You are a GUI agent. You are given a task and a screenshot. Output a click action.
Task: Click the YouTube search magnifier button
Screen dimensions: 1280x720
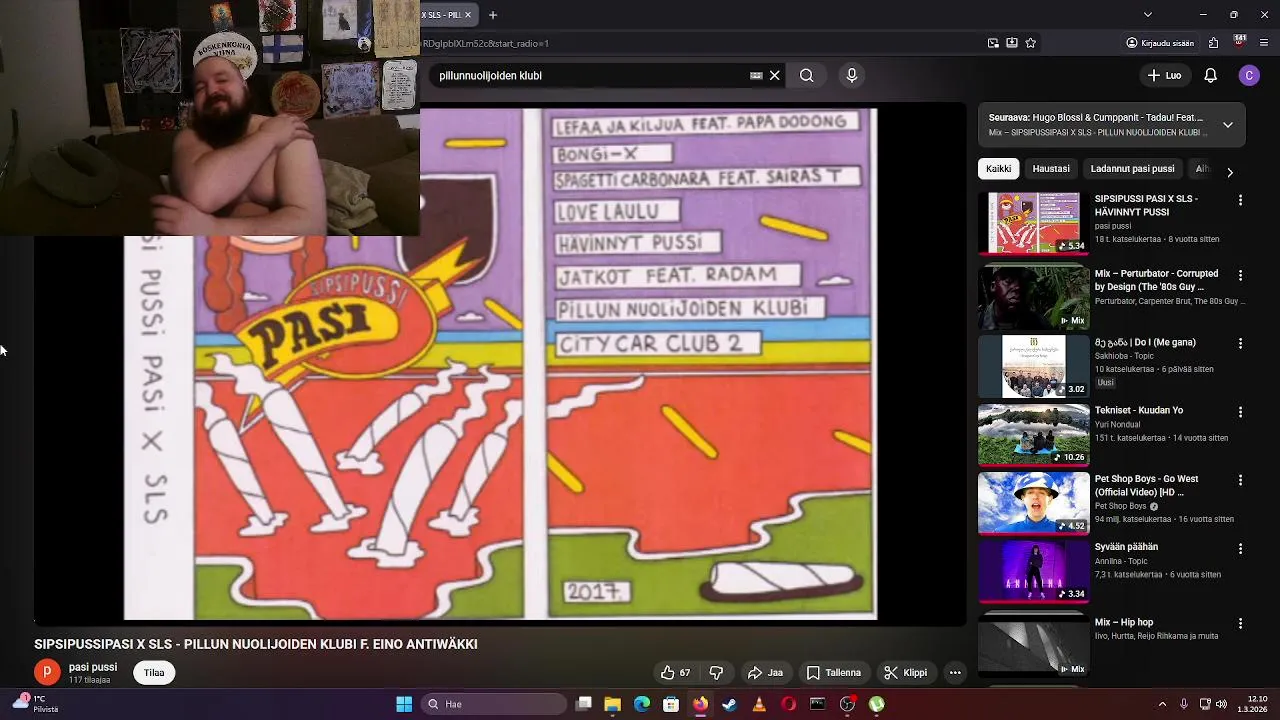point(807,75)
